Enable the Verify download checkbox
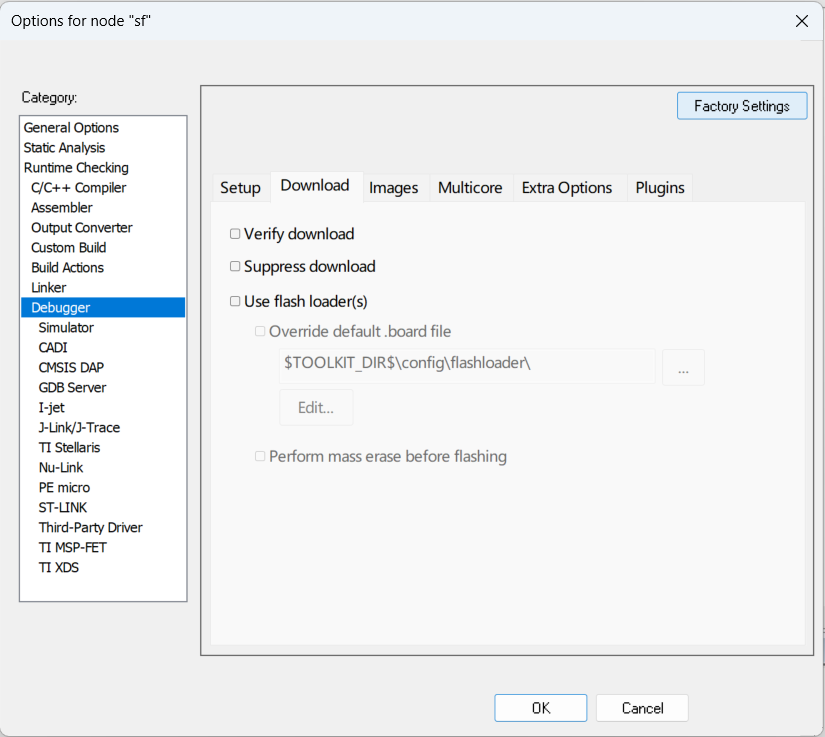Image resolution: width=825 pixels, height=737 pixels. coord(235,234)
